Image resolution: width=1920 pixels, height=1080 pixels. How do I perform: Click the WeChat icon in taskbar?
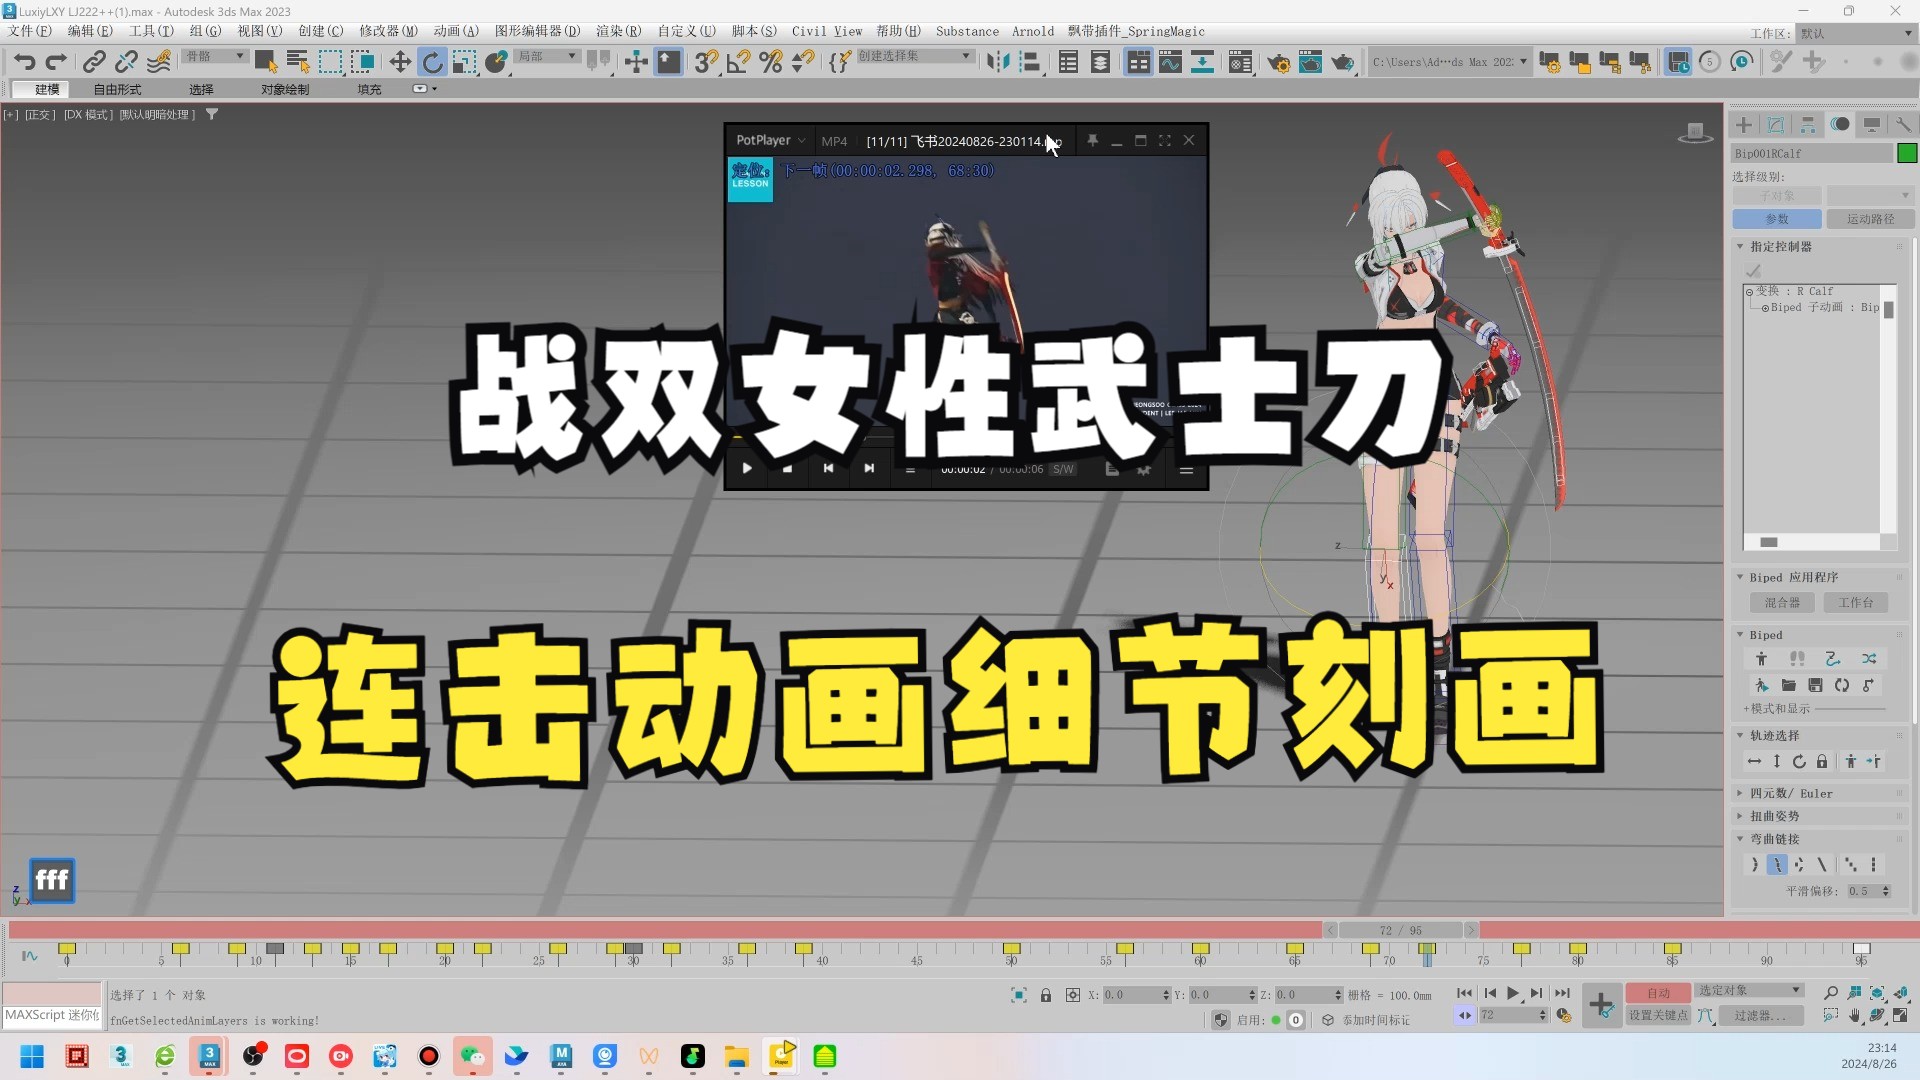(x=473, y=1056)
